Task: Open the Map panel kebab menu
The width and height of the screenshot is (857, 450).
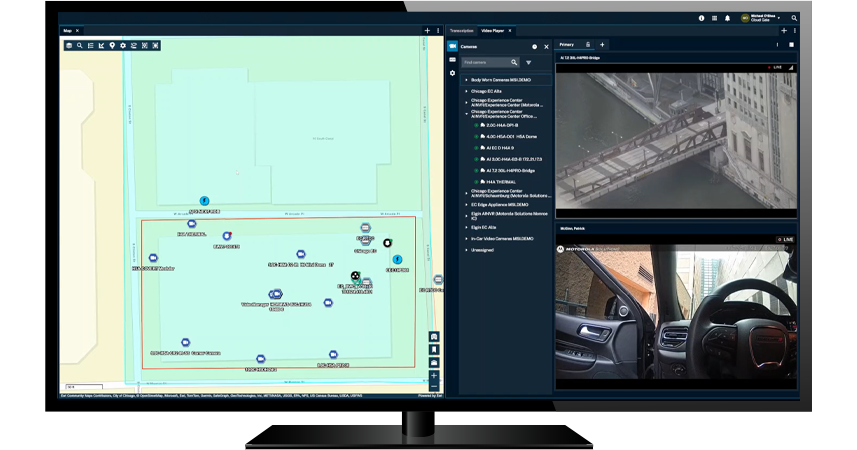Action: point(438,31)
